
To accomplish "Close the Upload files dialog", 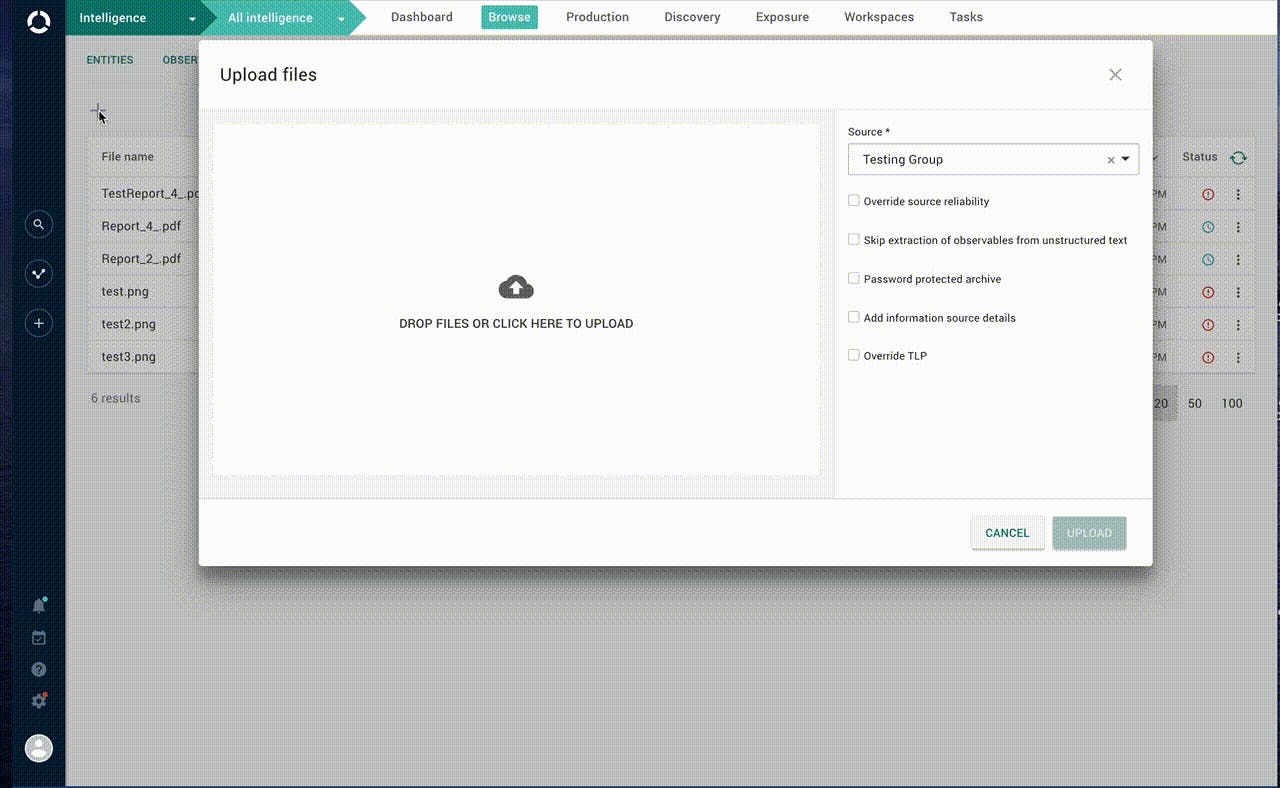I will pyautogui.click(x=1116, y=74).
